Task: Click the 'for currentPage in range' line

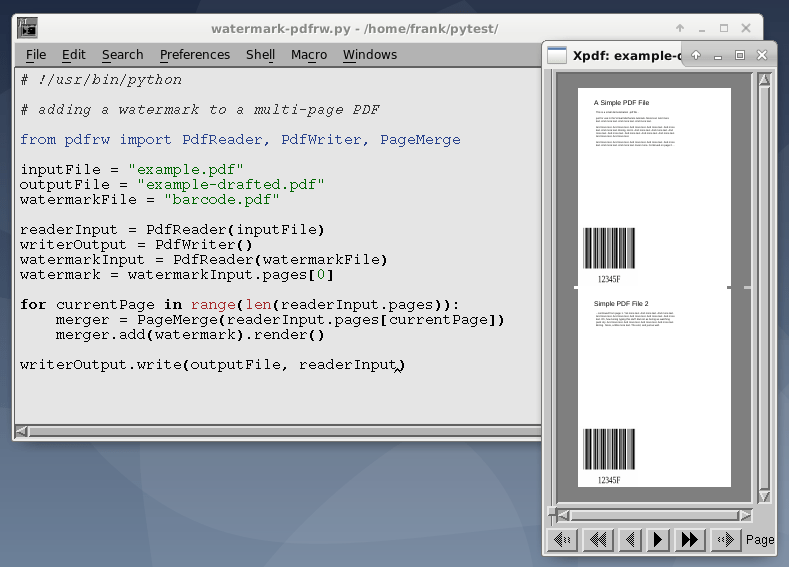Action: click(240, 305)
